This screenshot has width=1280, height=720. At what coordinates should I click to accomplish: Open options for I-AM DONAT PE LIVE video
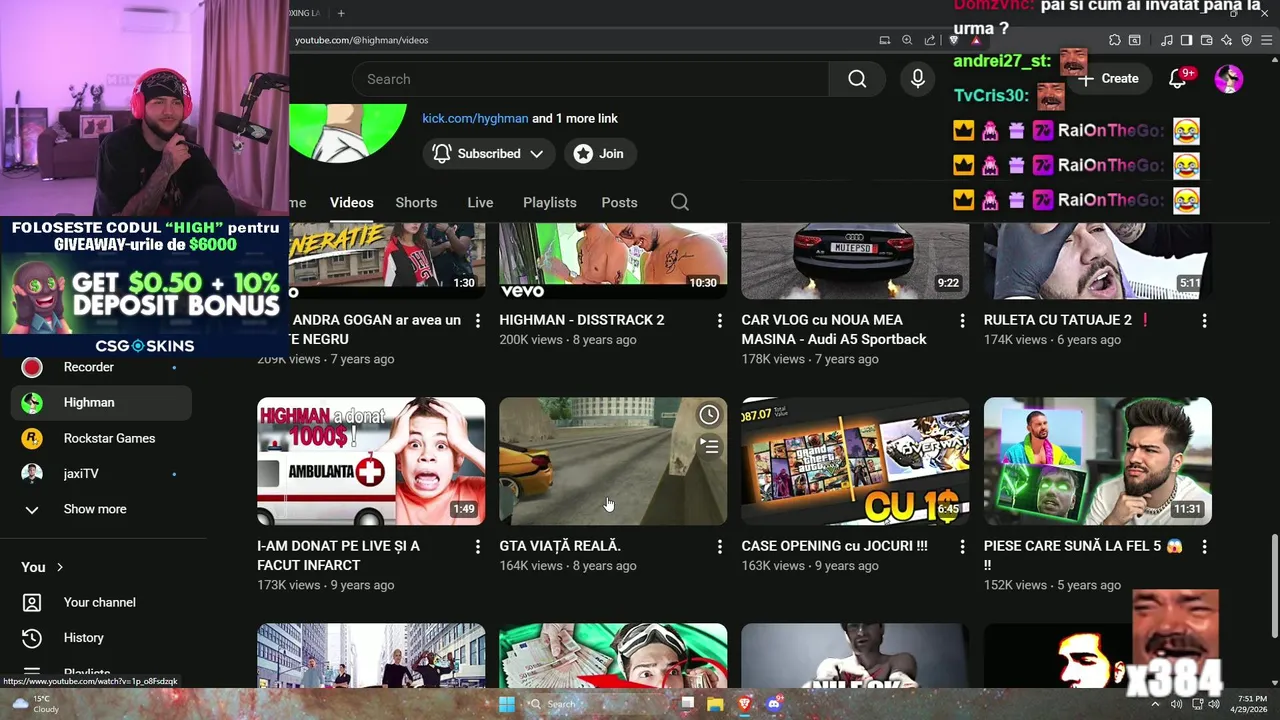click(477, 547)
